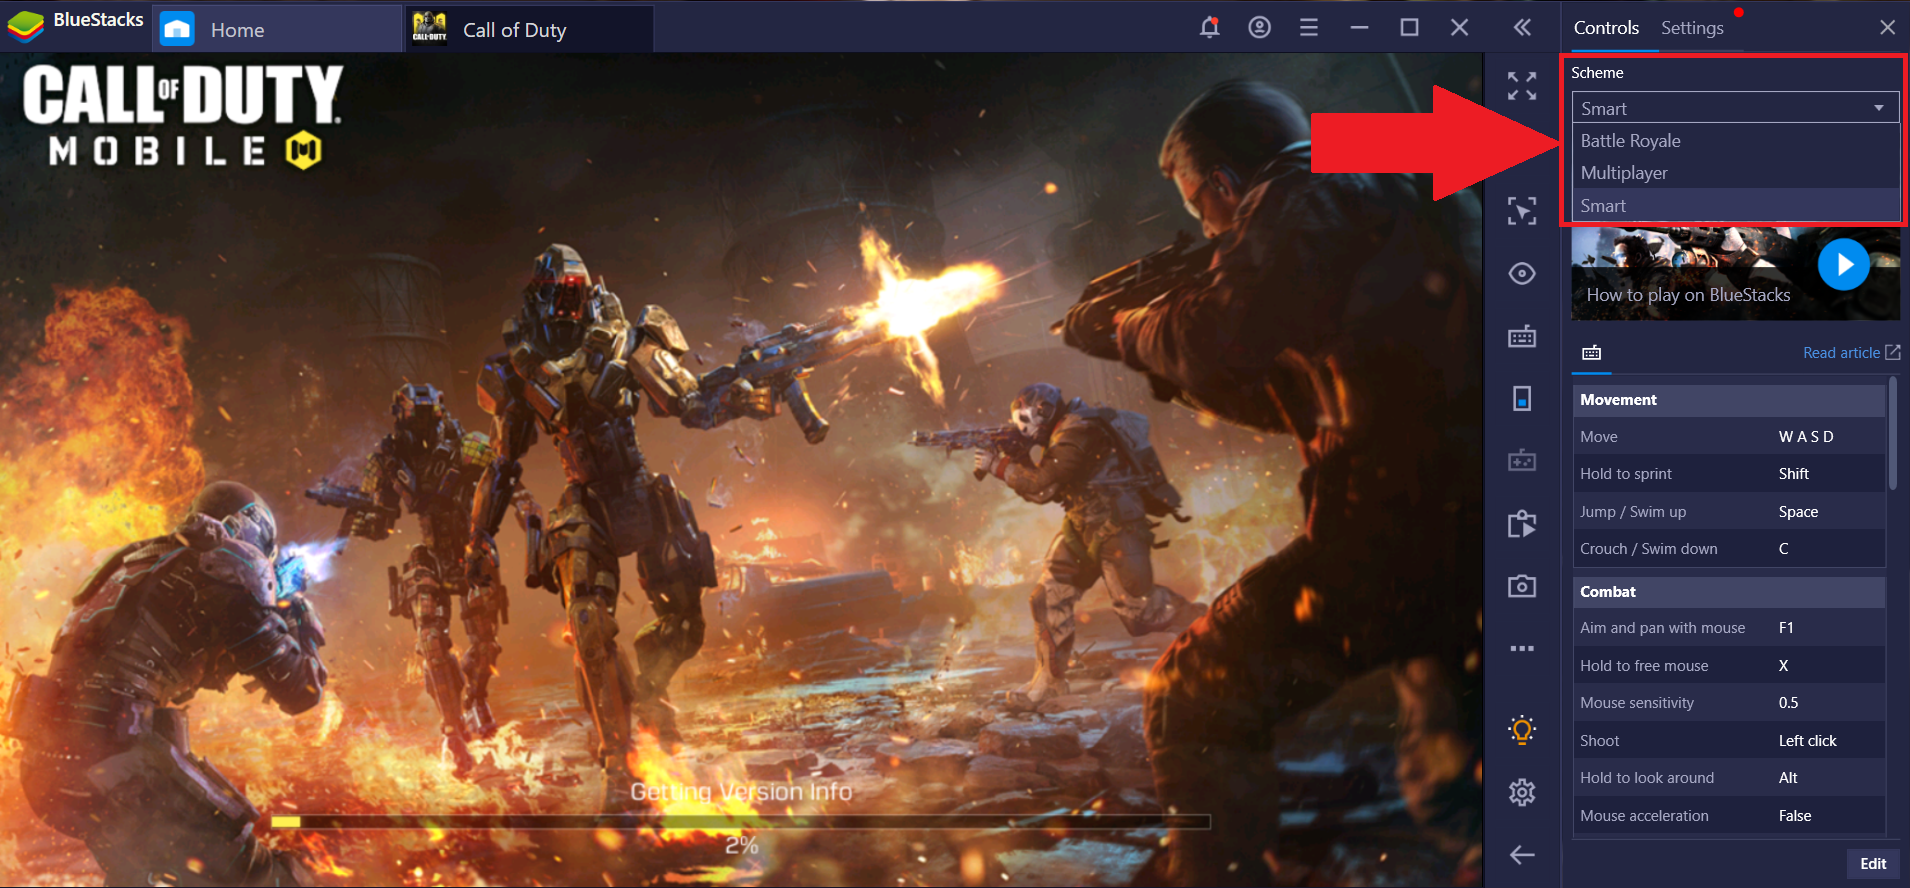Viewport: 1910px width, 888px height.
Task: Click the screenshot camera icon
Action: 1522,586
